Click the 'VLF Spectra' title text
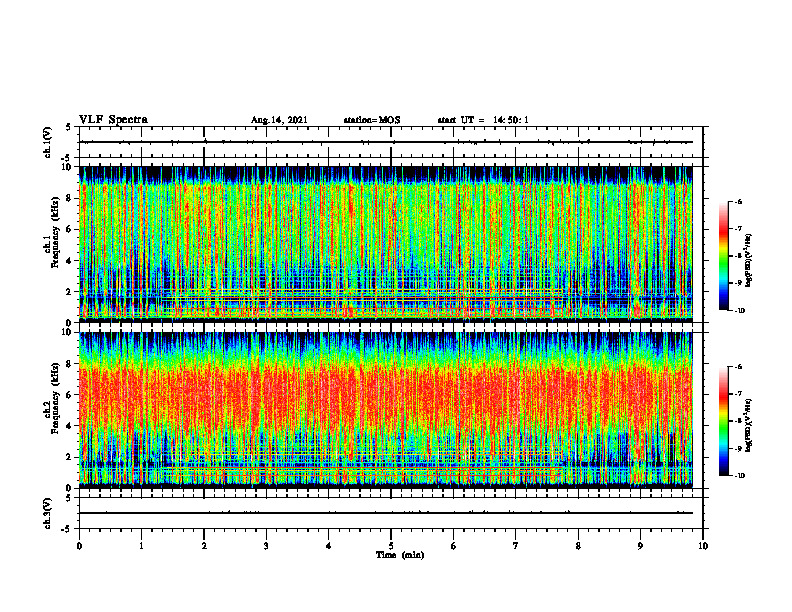The image size is (792, 612). coord(113,120)
